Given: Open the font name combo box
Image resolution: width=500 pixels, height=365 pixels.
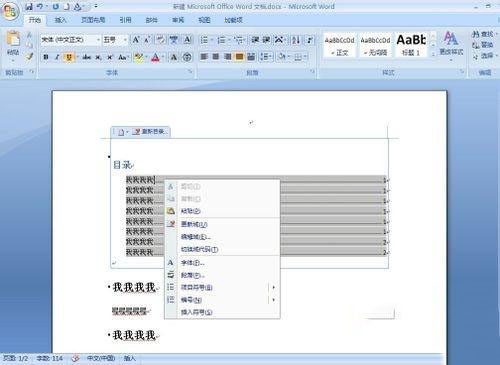Looking at the screenshot, I should (70, 40).
